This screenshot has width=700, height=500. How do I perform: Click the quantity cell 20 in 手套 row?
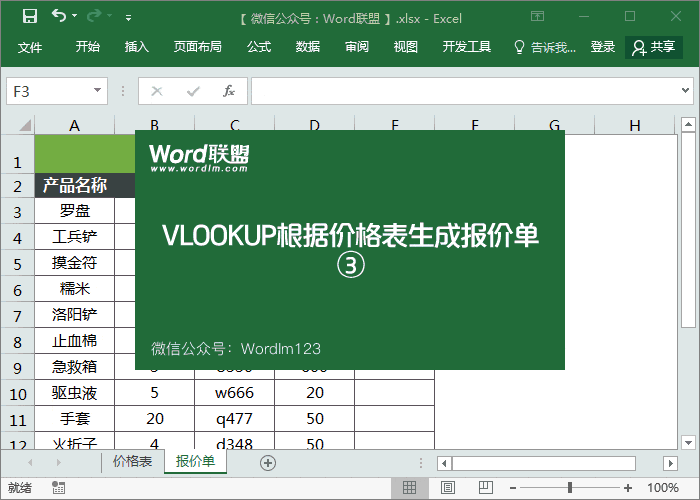pos(154,419)
